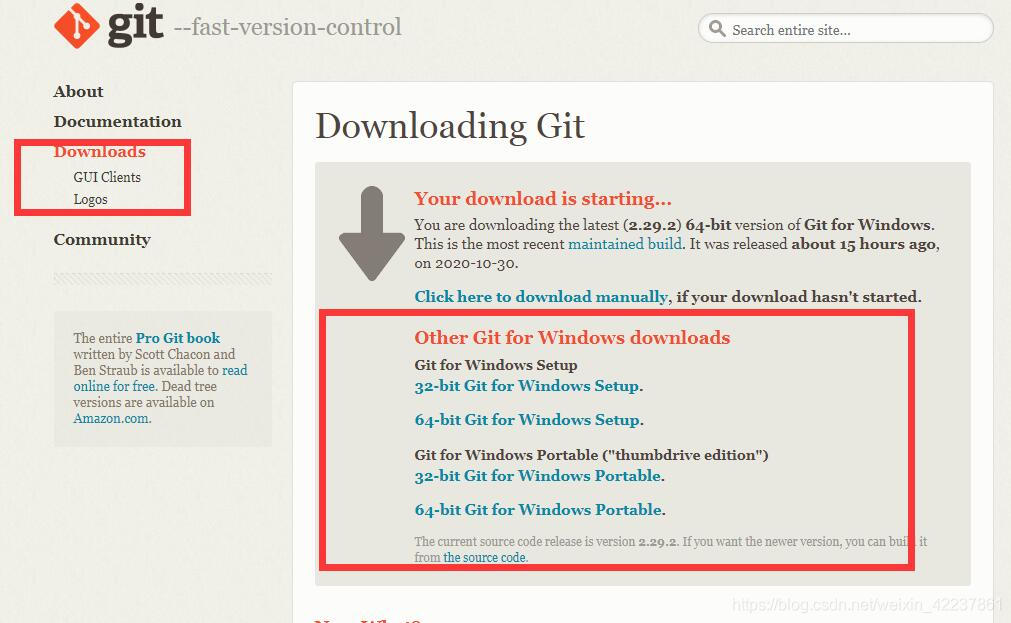Viewport: 1011px width, 623px height.
Task: Visit the Amazon.com link
Action: pos(112,419)
